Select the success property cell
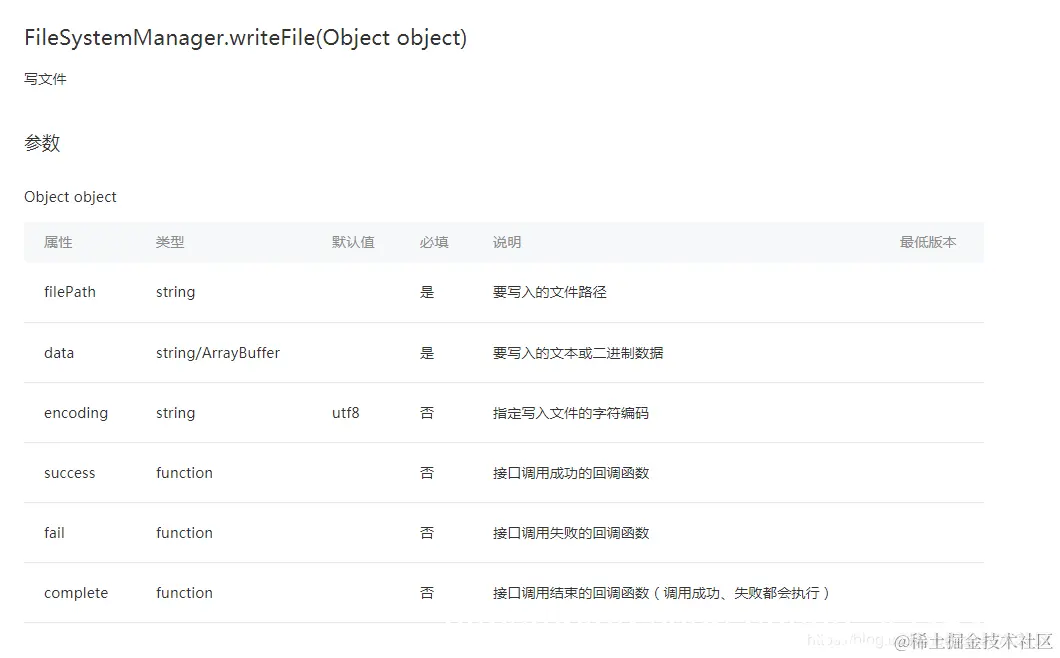The width and height of the screenshot is (1060, 658). click(70, 473)
